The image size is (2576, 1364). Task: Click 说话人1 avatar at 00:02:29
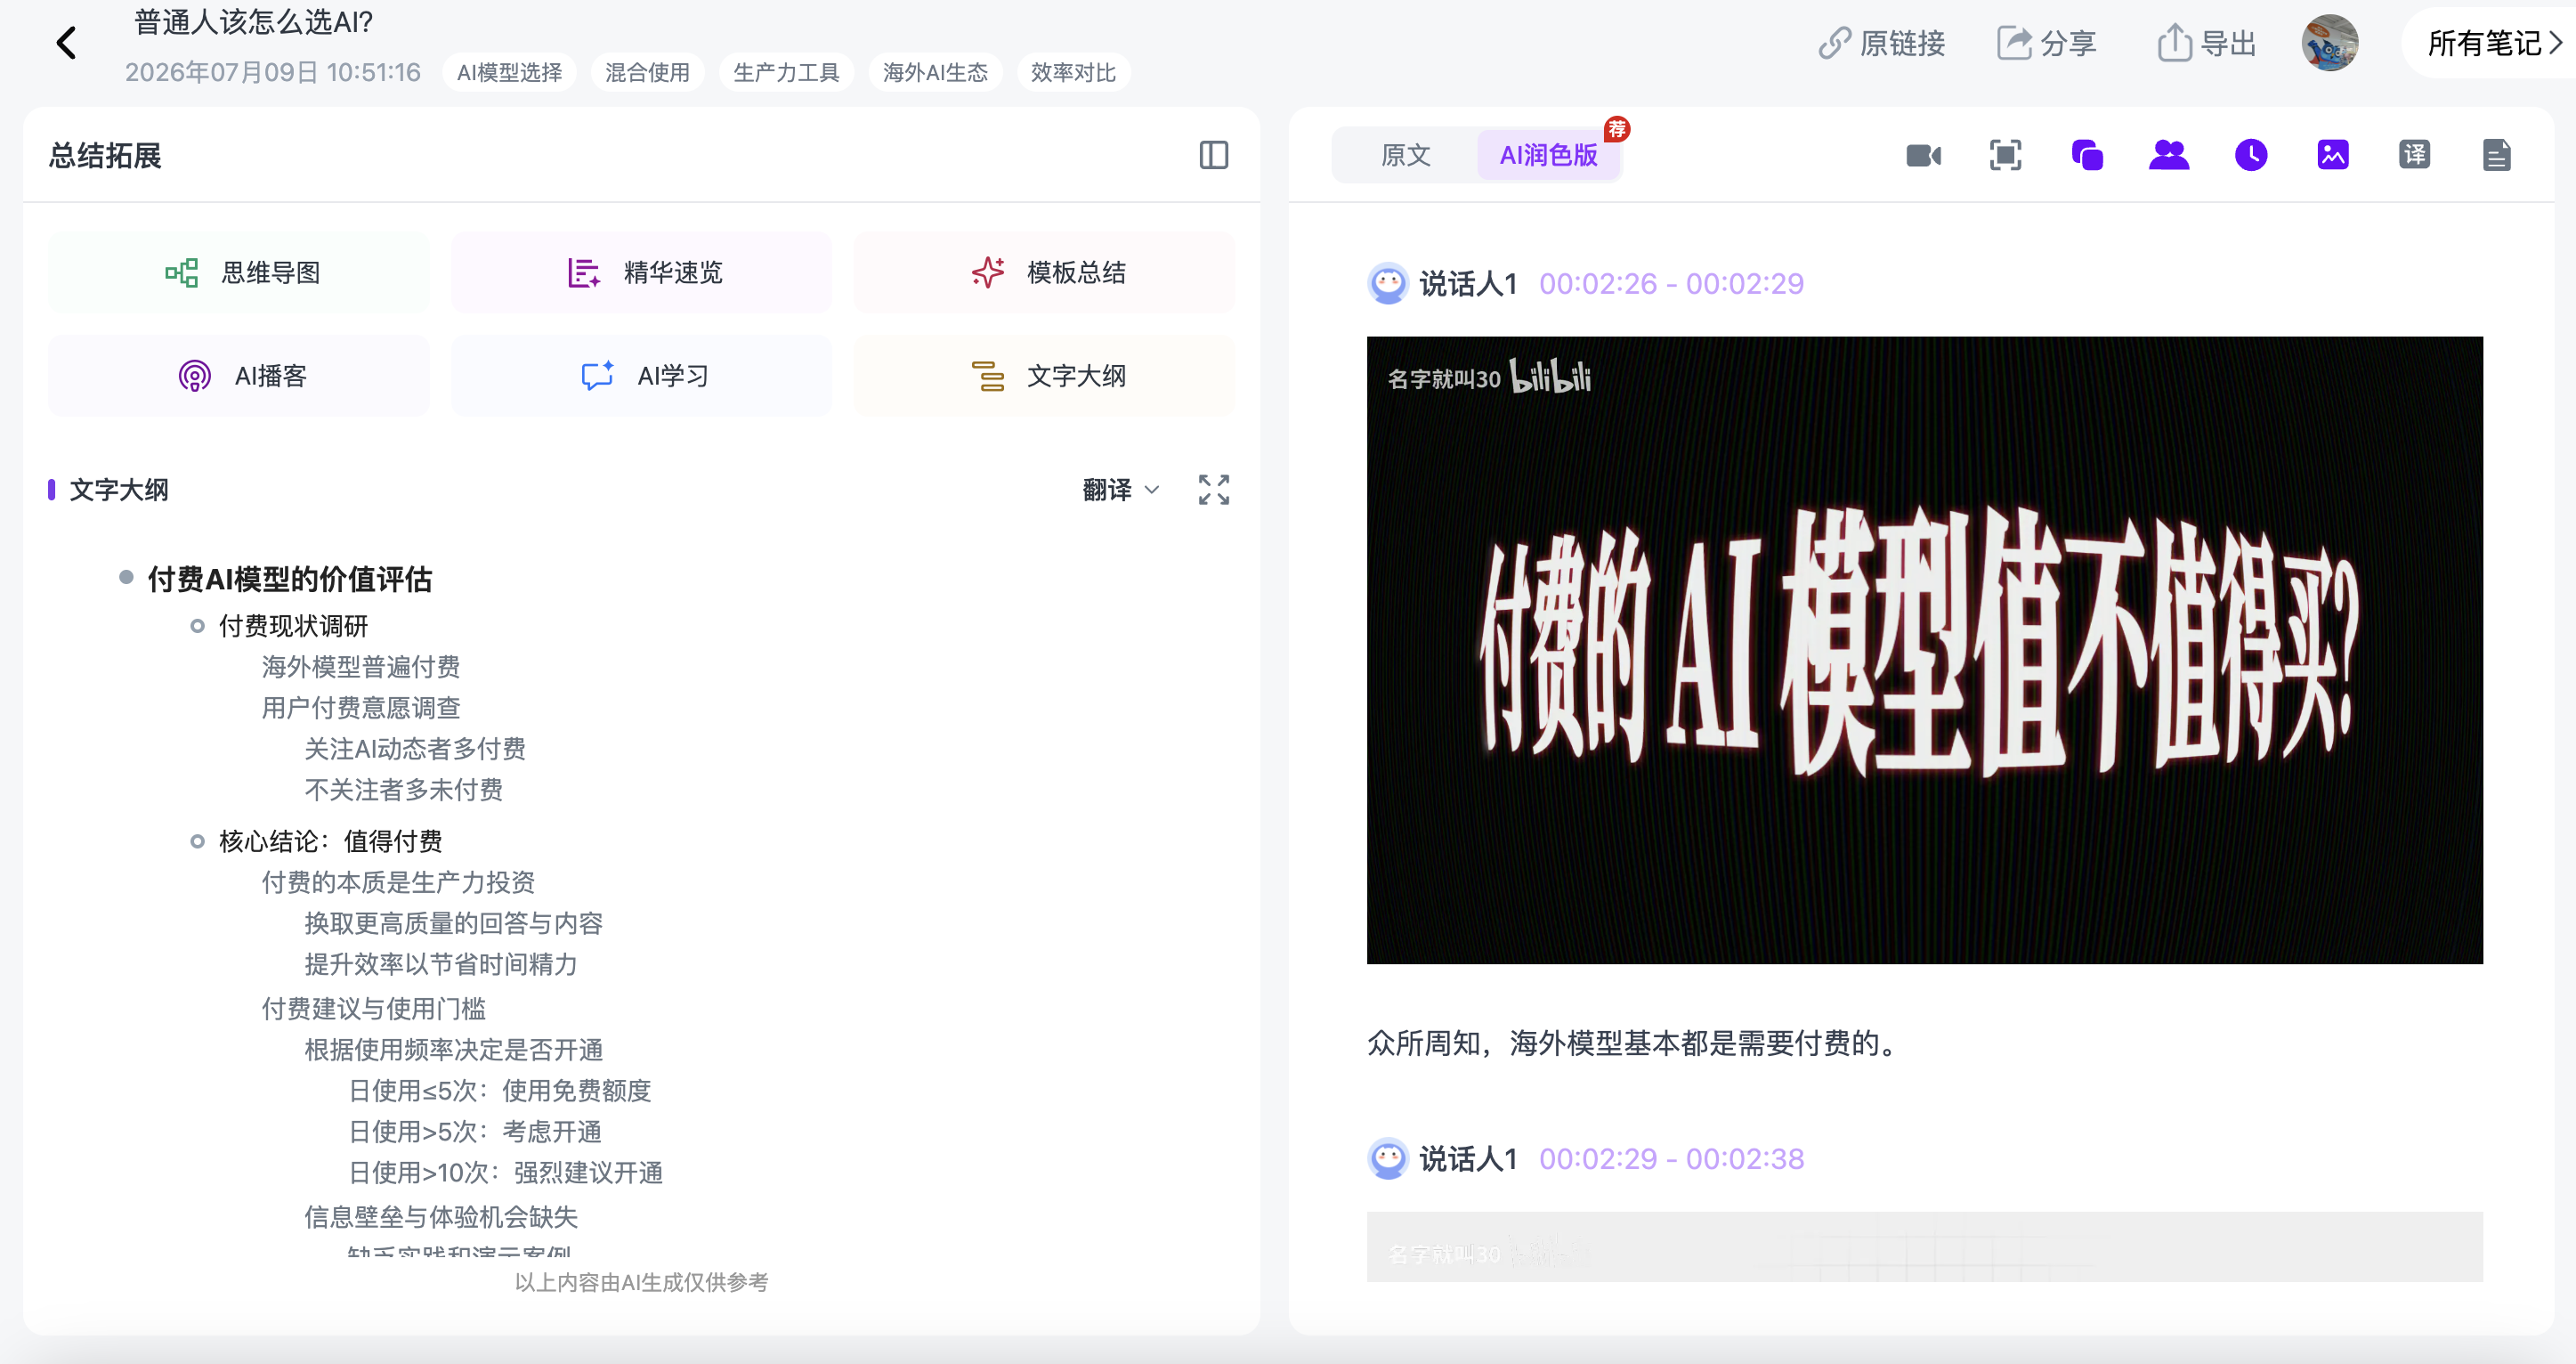tap(1388, 1159)
